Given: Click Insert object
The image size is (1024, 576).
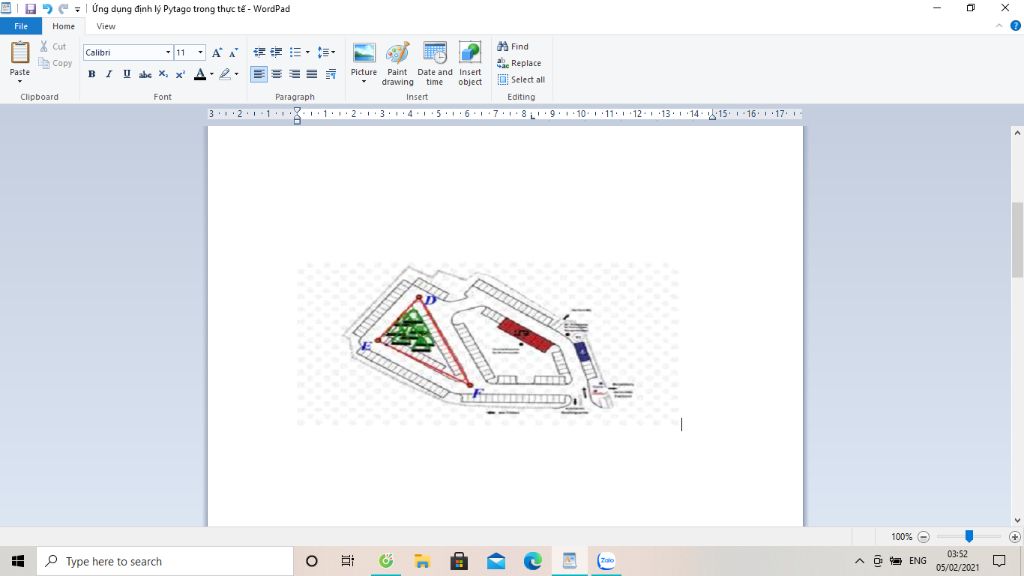Looking at the screenshot, I should click(x=470, y=63).
